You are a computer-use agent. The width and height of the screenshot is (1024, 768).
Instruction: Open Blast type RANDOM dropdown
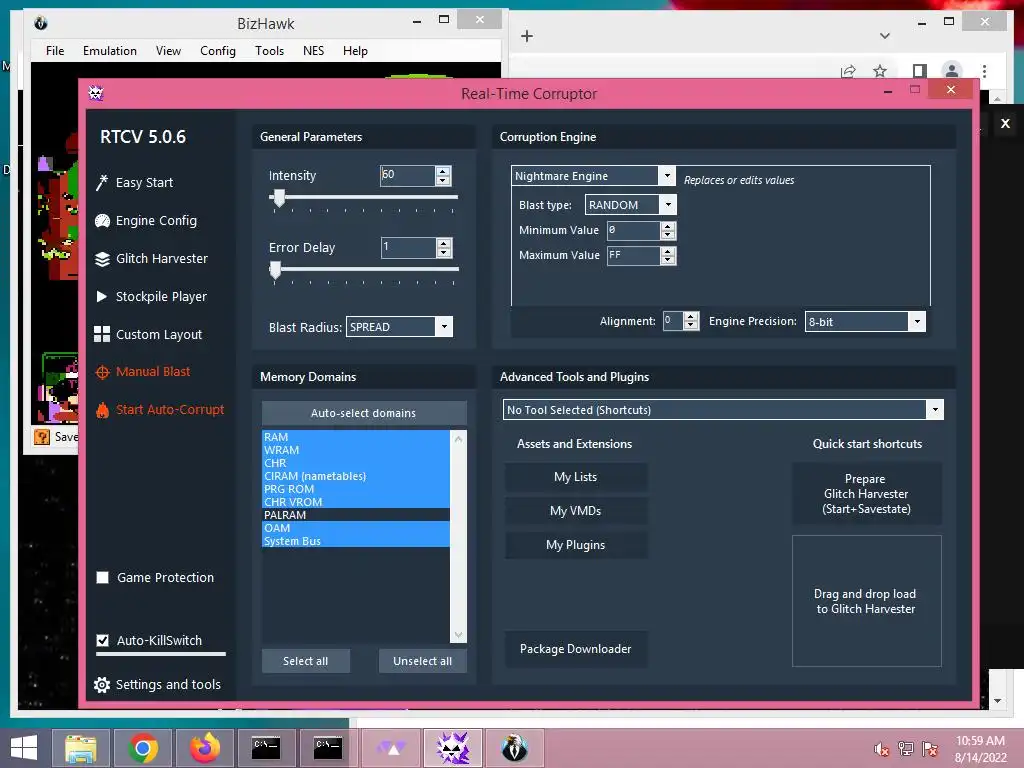coord(668,205)
